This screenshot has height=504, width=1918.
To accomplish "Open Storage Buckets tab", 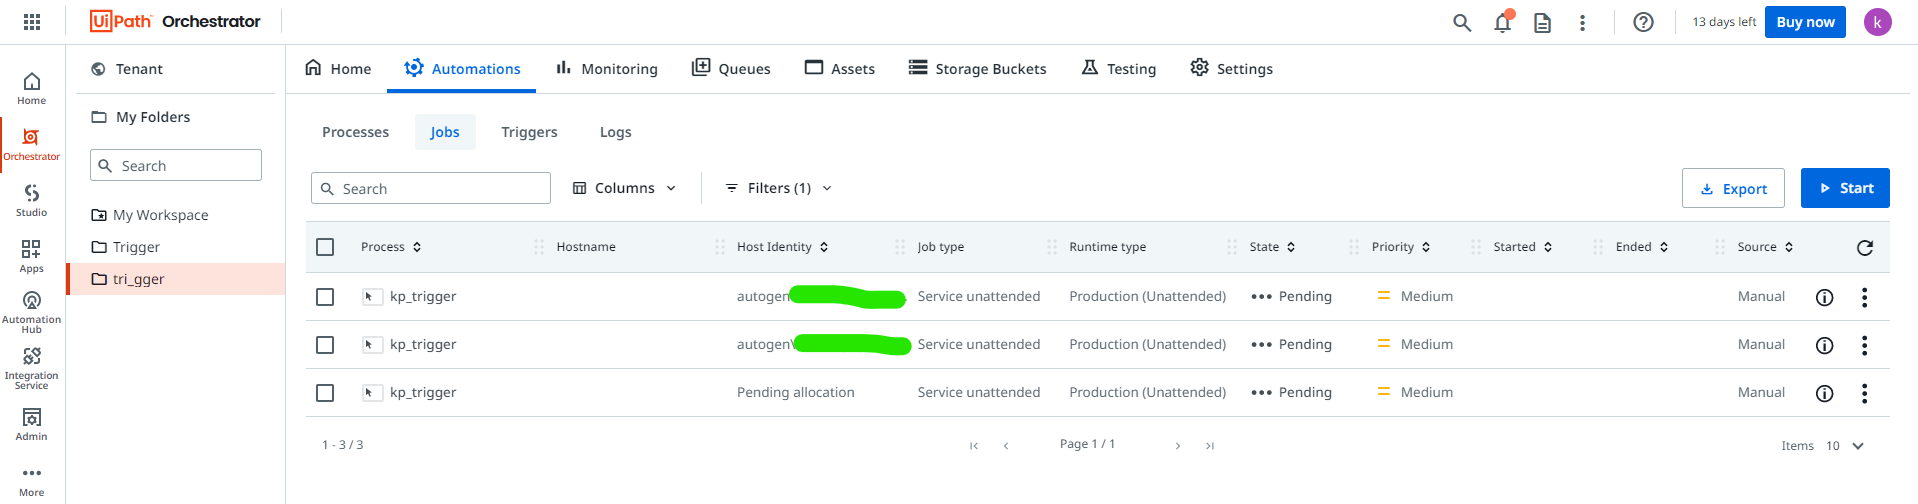I will (x=977, y=69).
